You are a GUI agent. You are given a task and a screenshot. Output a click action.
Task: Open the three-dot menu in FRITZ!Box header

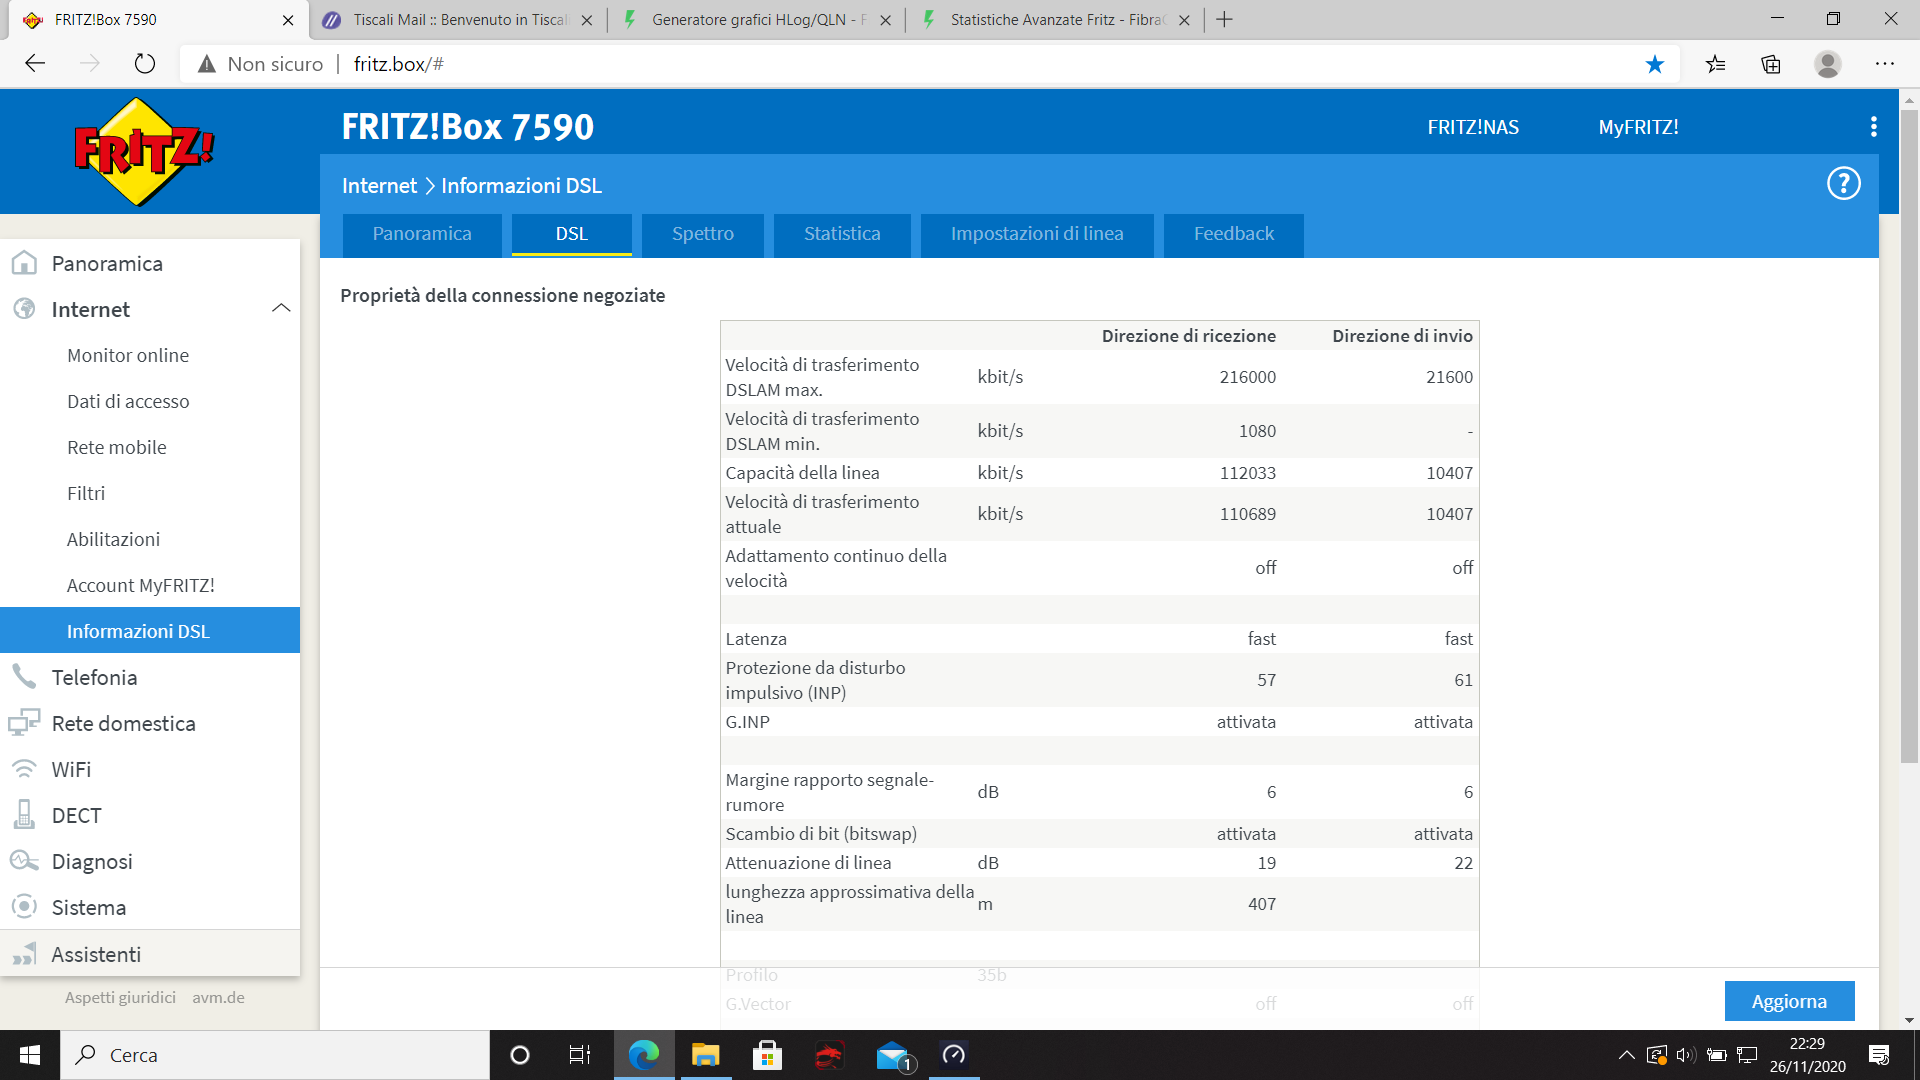[1873, 127]
